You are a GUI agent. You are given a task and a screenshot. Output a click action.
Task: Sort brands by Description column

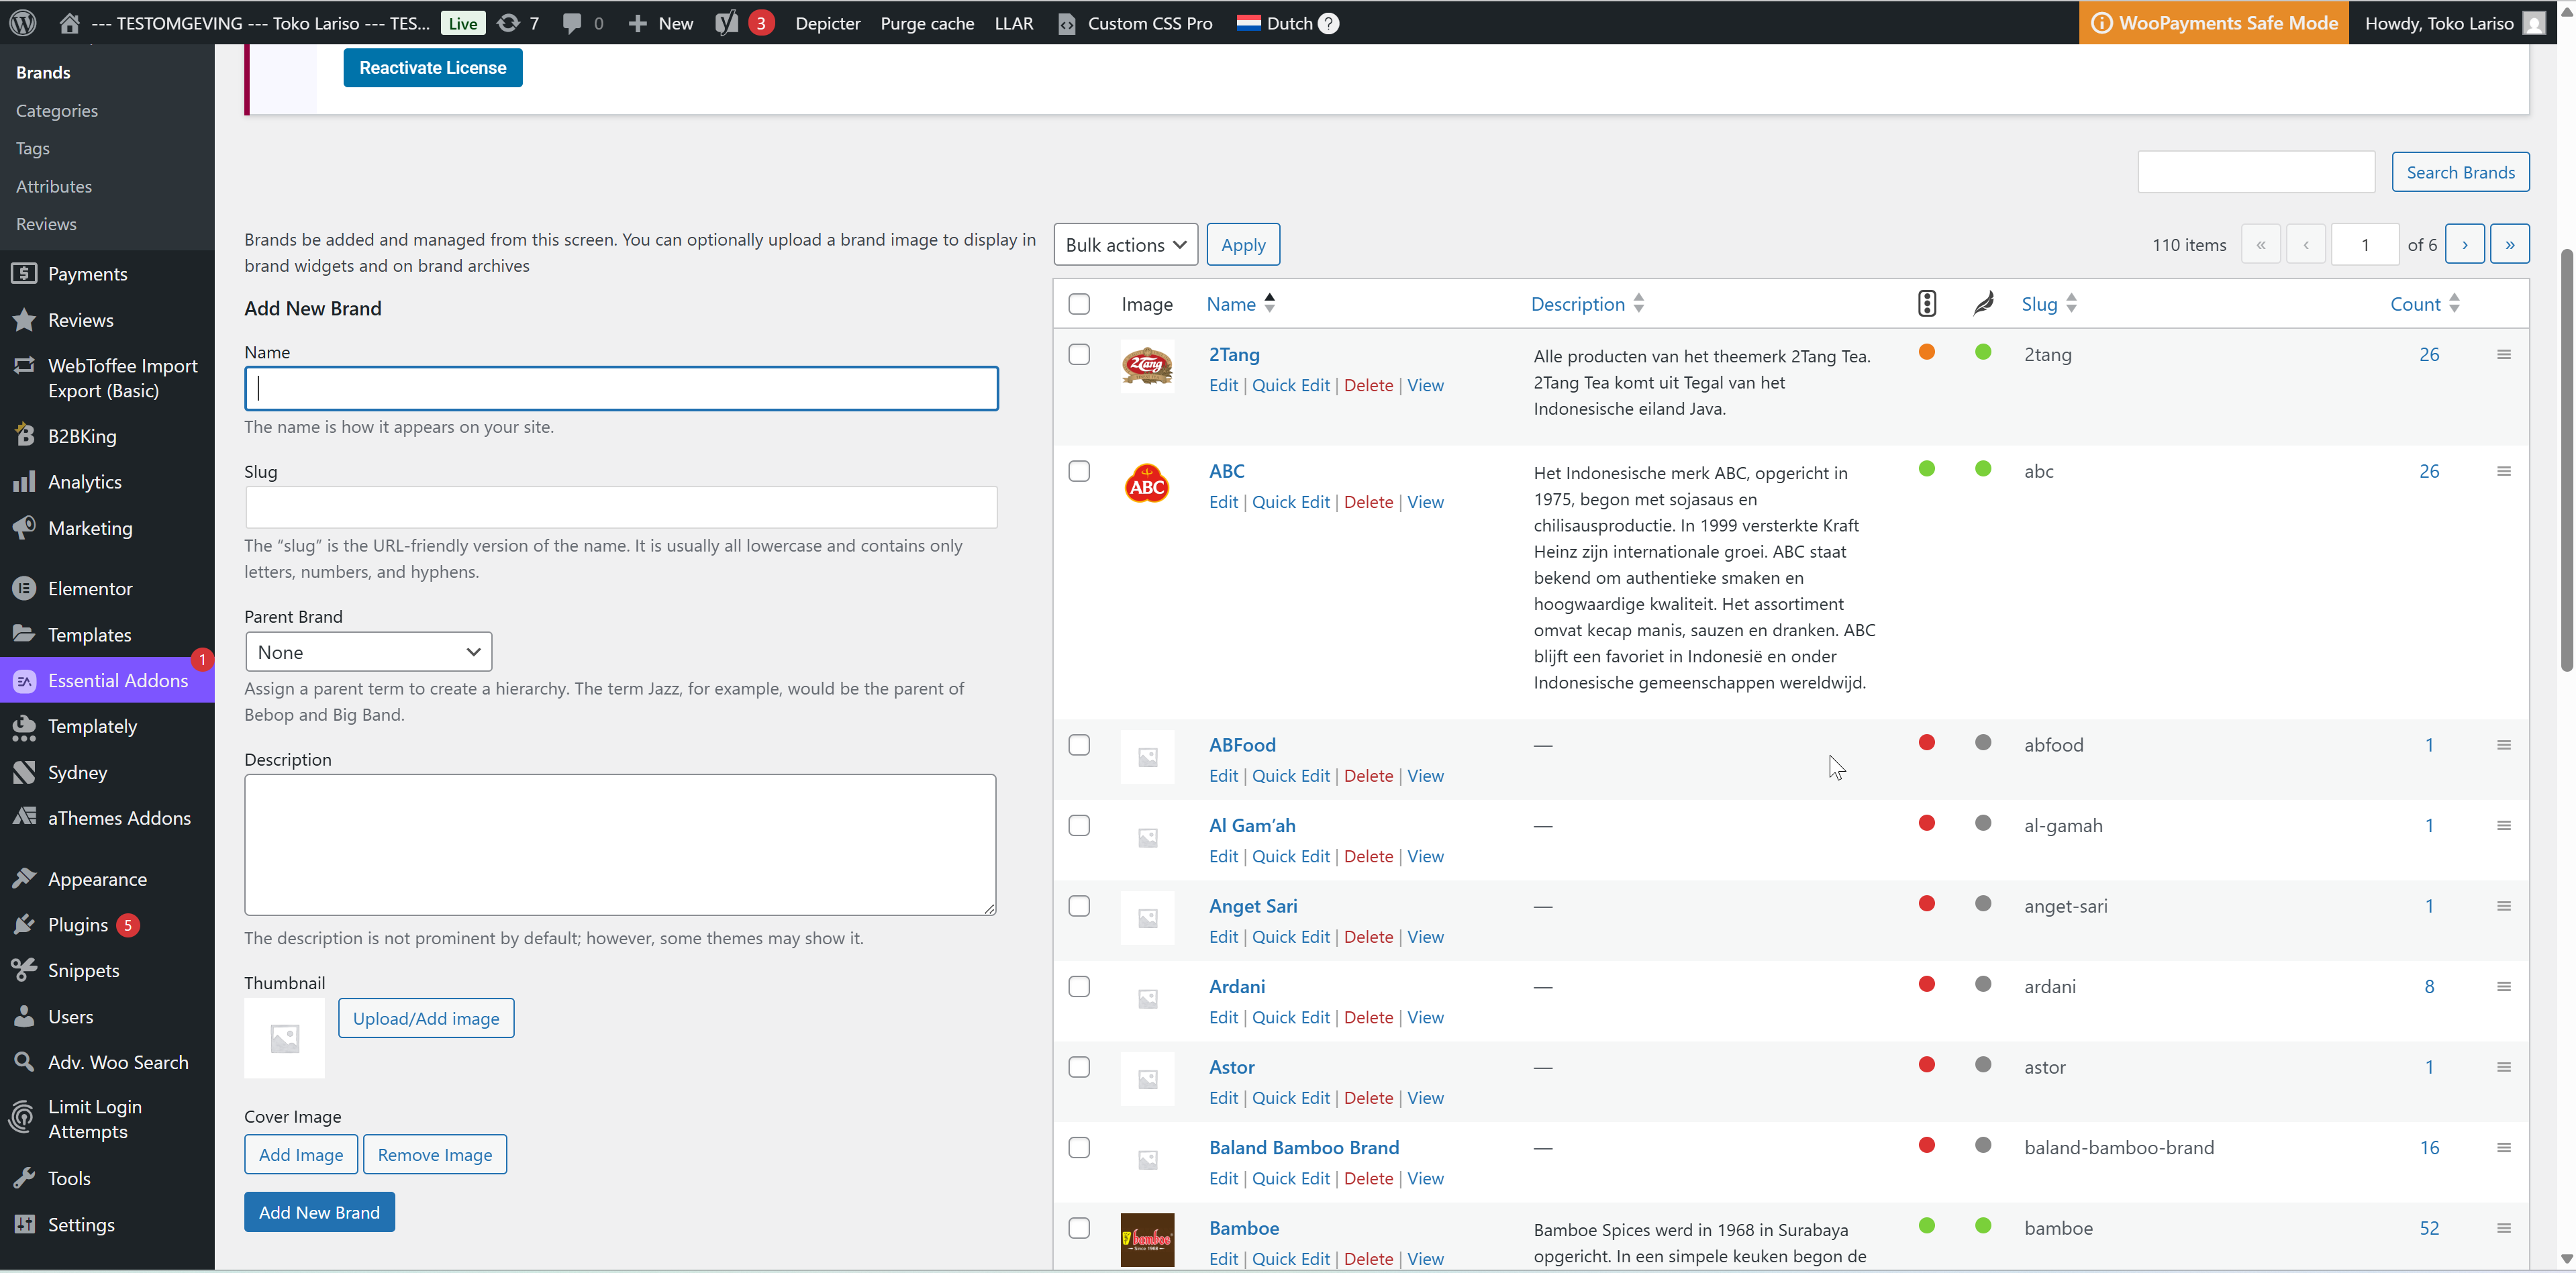1587,303
